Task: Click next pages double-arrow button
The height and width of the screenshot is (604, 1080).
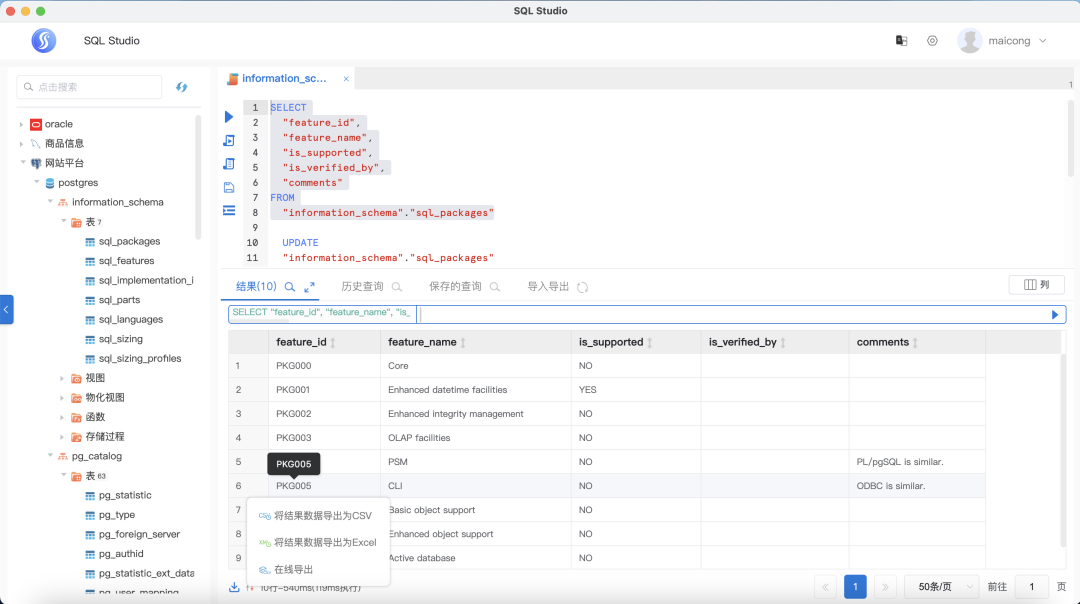Action: 885,587
